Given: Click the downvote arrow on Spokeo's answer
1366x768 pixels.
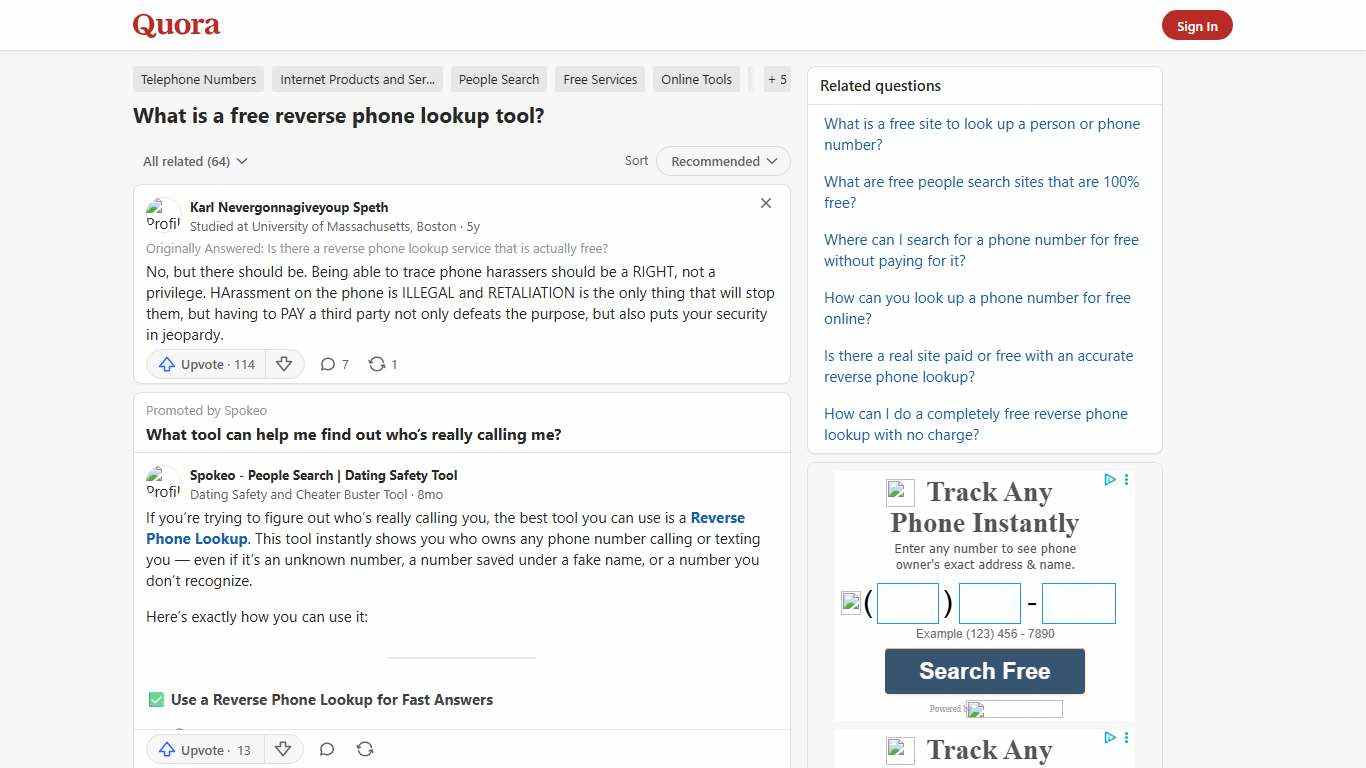Looking at the screenshot, I should (x=283, y=749).
